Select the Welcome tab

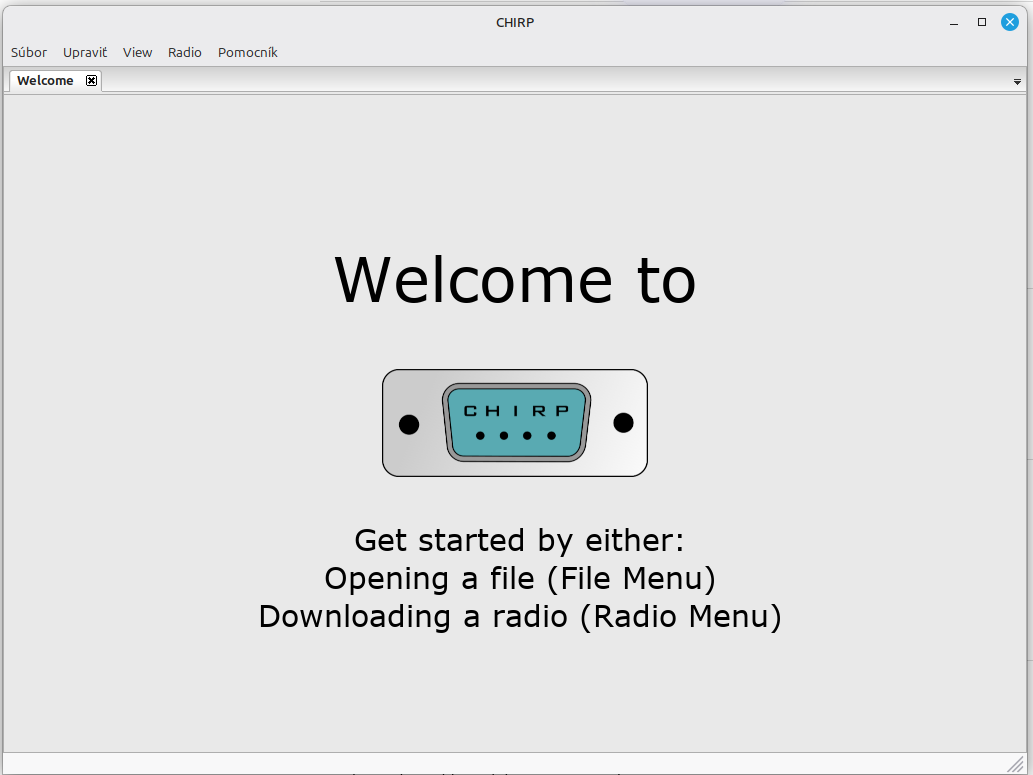click(44, 80)
